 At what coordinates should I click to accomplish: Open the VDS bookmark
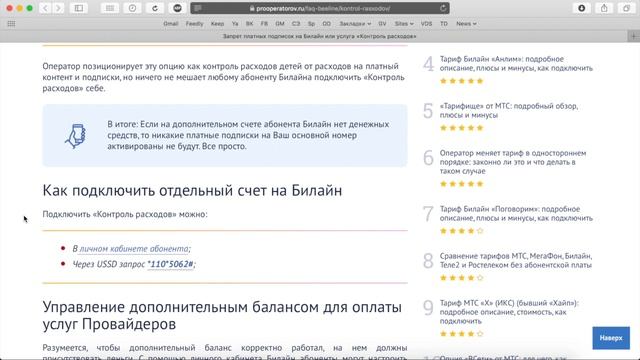[x=426, y=24]
